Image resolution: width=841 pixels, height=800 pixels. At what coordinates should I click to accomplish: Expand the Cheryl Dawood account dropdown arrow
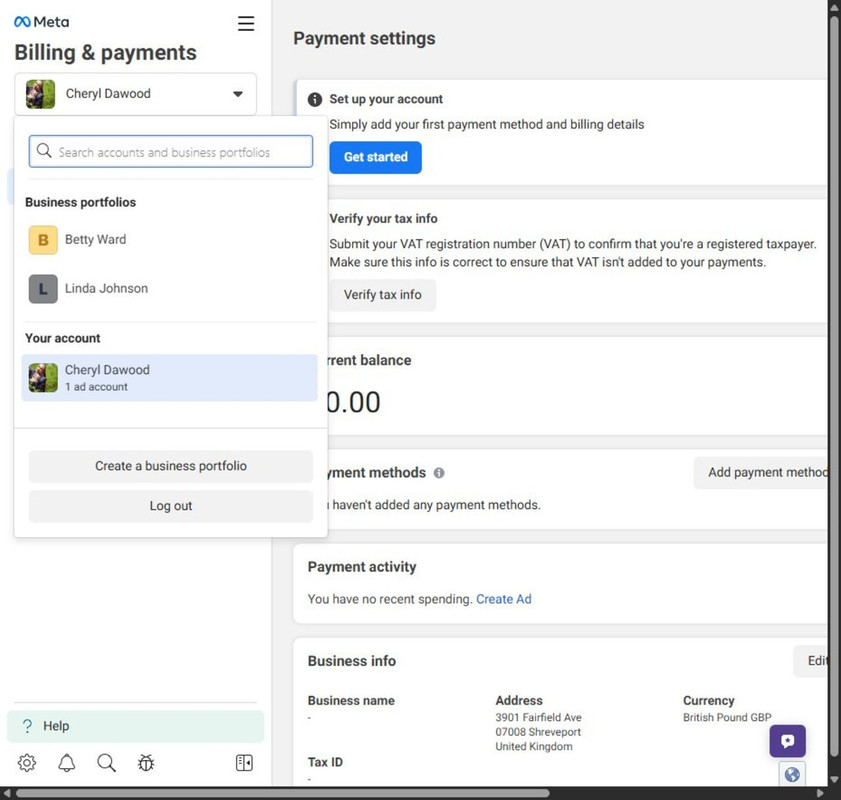click(238, 94)
